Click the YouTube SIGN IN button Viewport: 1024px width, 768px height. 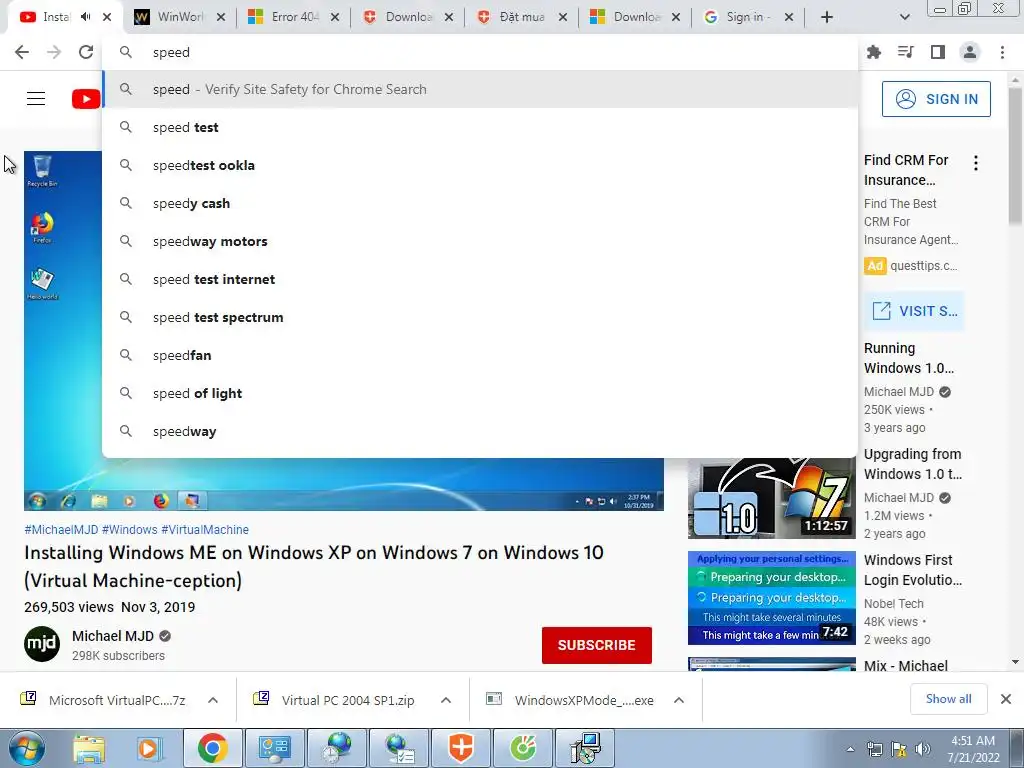click(936, 99)
